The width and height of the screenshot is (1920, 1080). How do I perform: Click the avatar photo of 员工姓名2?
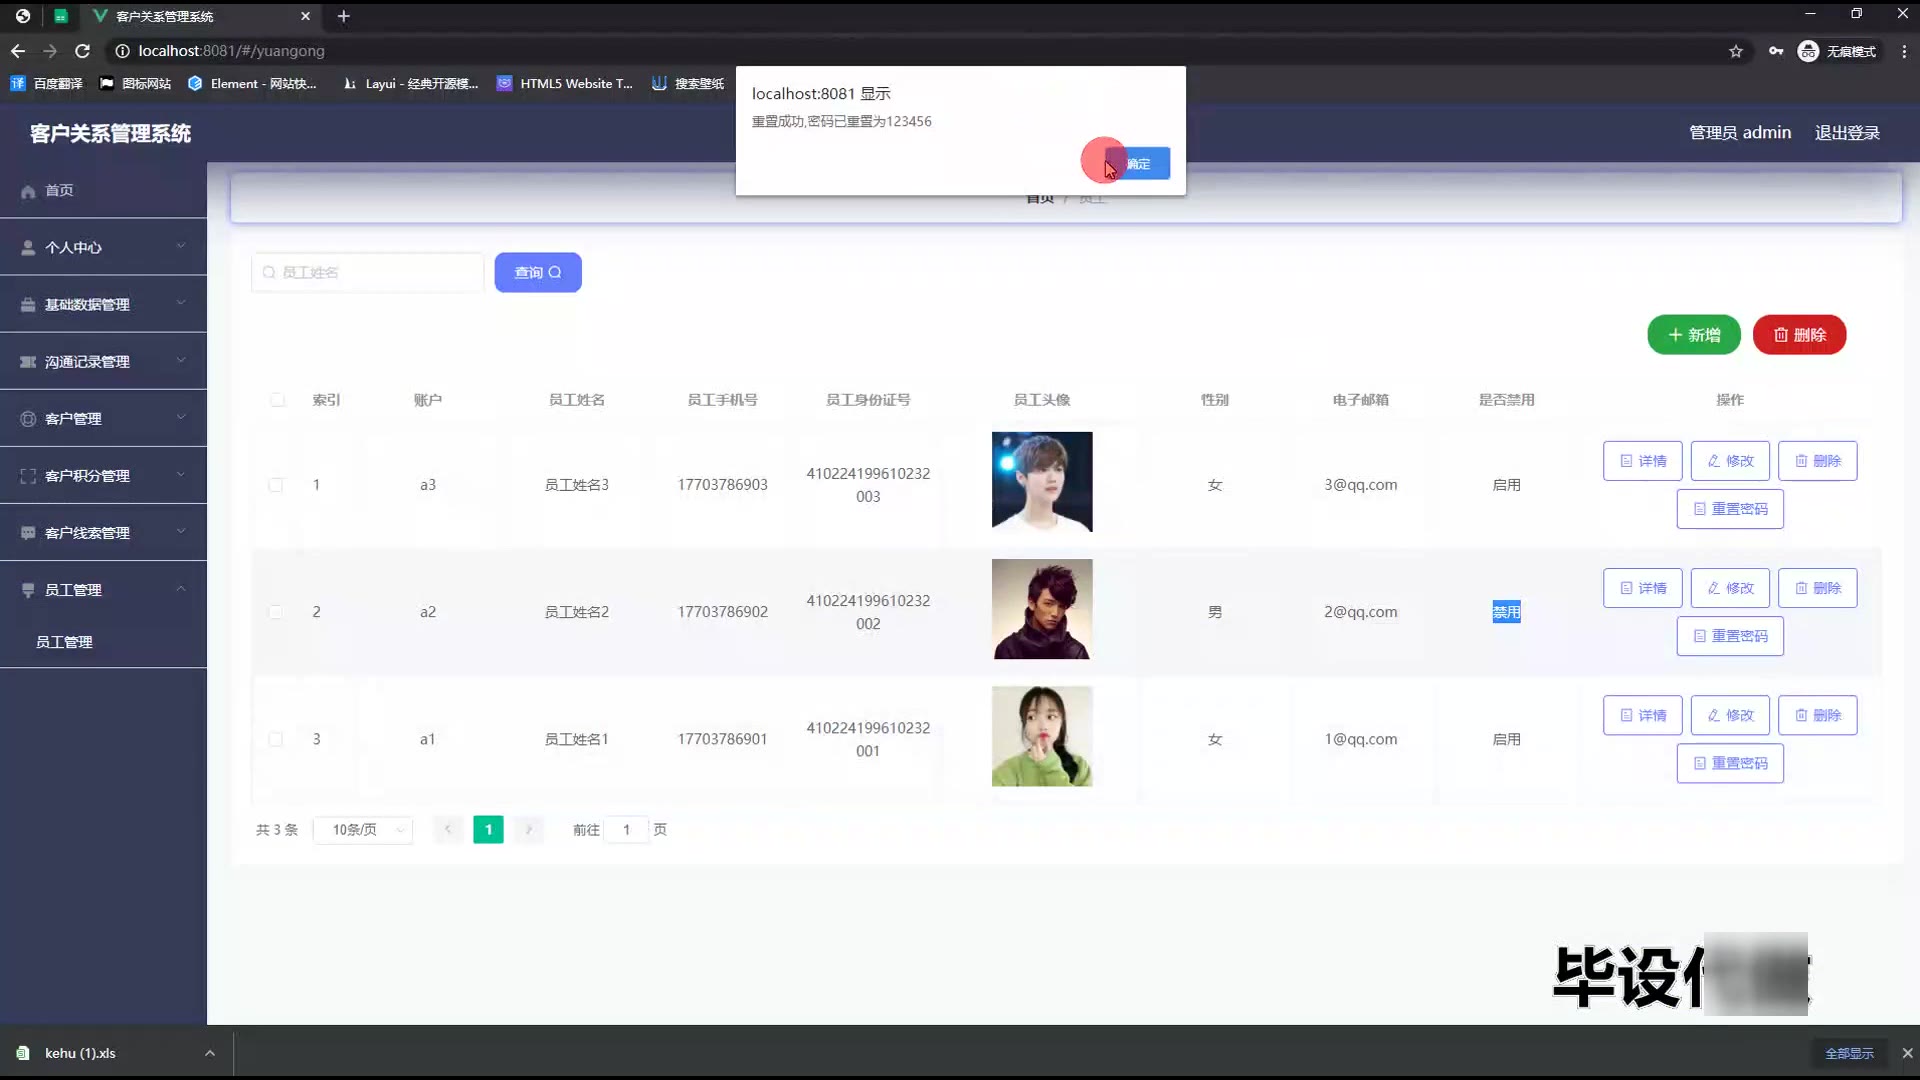1042,609
